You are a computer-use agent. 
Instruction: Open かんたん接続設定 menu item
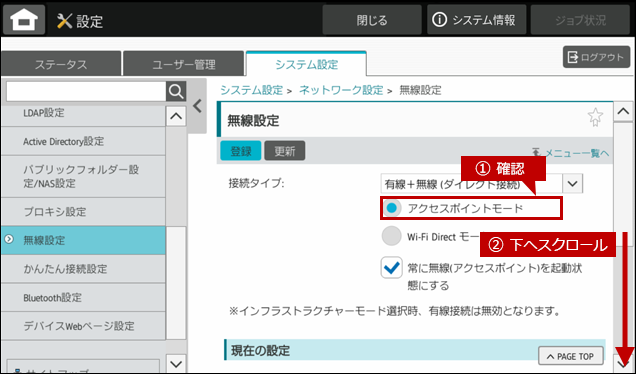pos(83,269)
